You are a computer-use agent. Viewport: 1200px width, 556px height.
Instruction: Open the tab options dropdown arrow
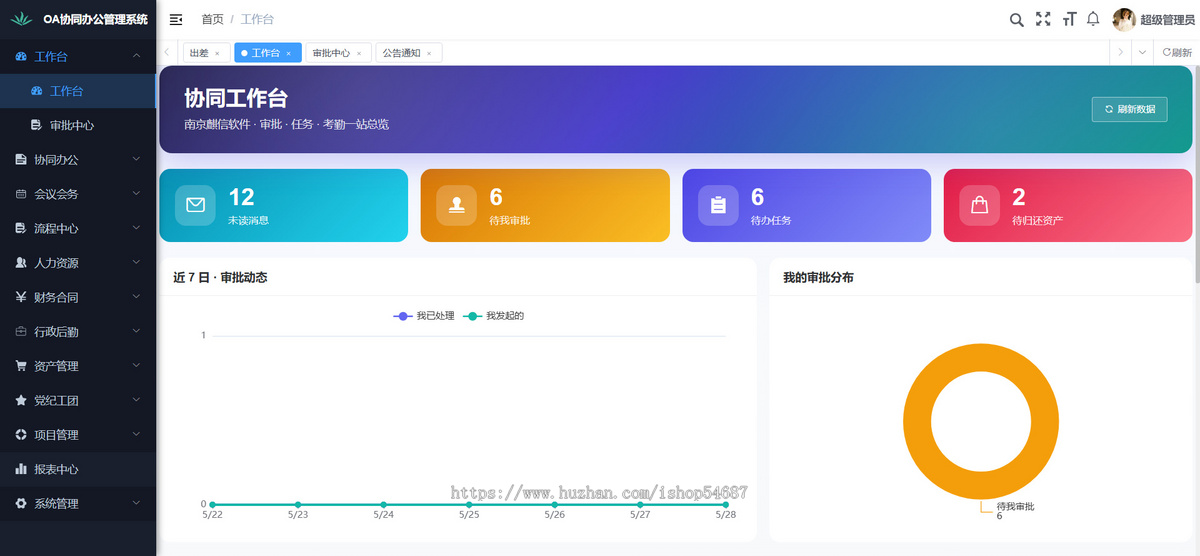pyautogui.click(x=1143, y=53)
